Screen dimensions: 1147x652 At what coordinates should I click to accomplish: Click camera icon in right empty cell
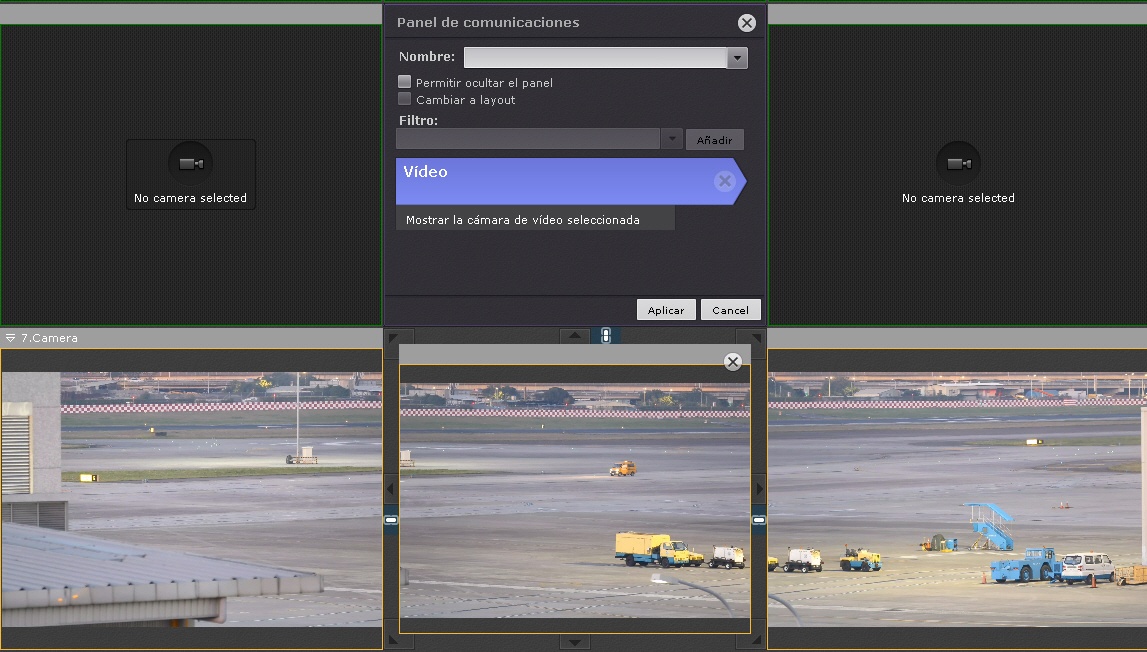[x=958, y=164]
